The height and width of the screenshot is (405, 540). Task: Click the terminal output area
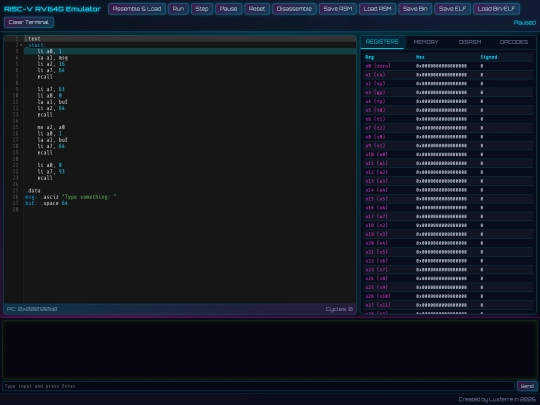click(270, 350)
